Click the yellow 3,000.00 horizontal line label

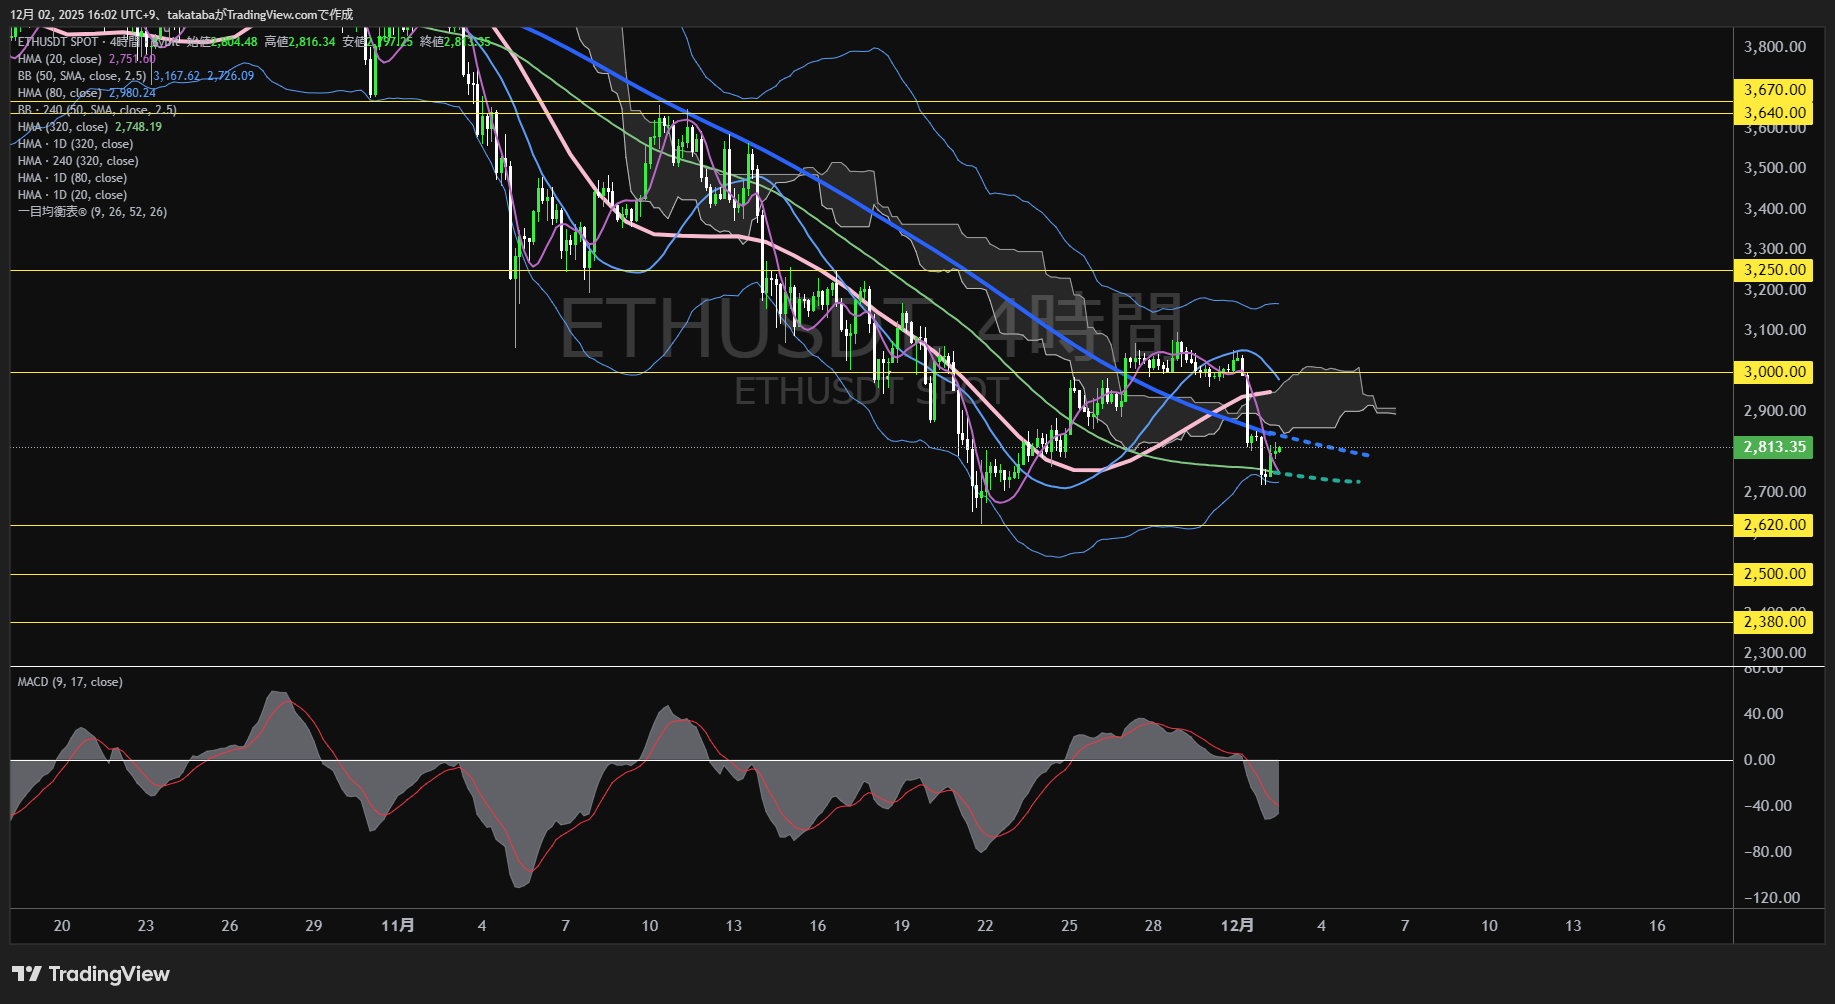(1774, 372)
